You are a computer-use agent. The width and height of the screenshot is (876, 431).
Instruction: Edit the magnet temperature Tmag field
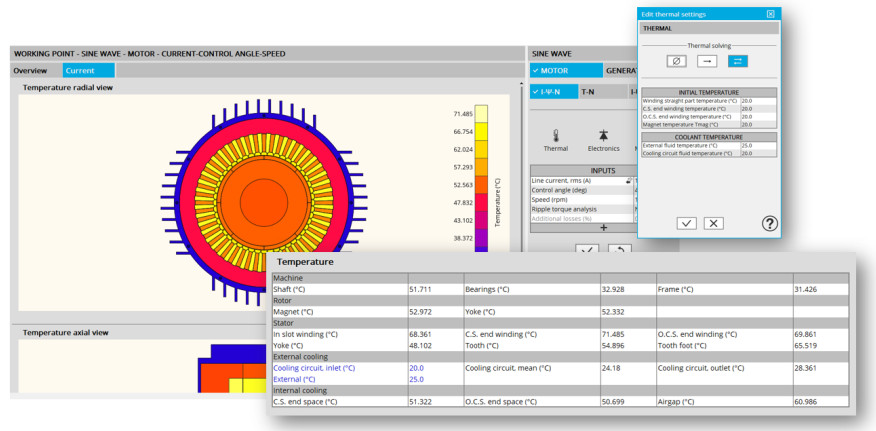click(759, 124)
